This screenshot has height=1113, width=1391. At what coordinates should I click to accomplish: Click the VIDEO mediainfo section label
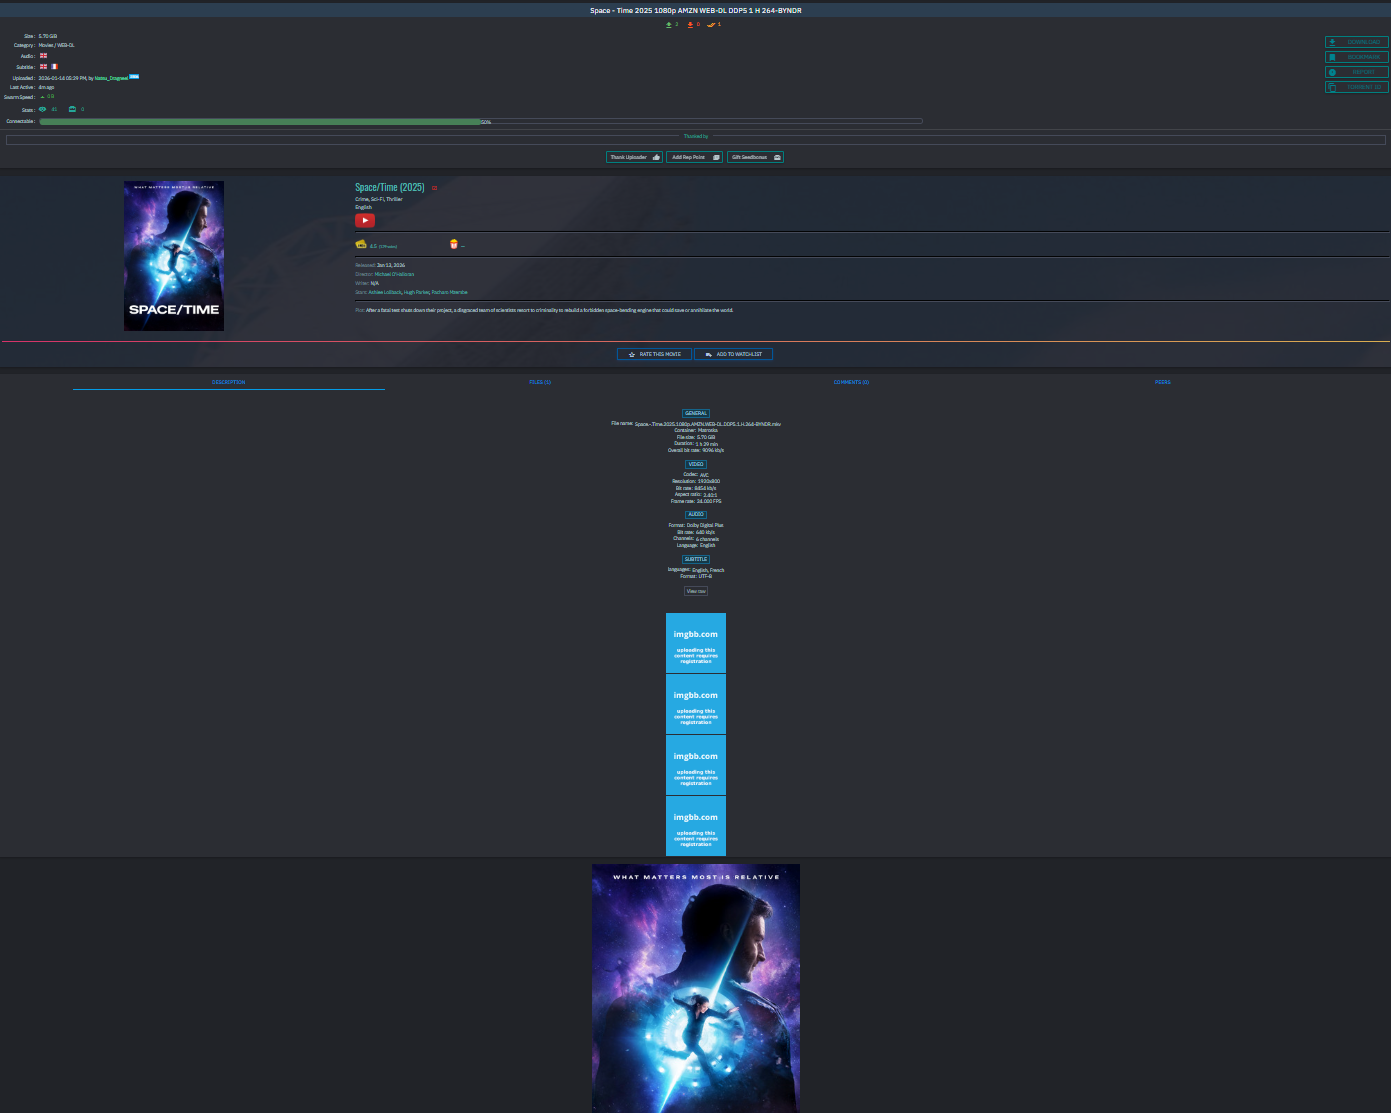click(696, 464)
